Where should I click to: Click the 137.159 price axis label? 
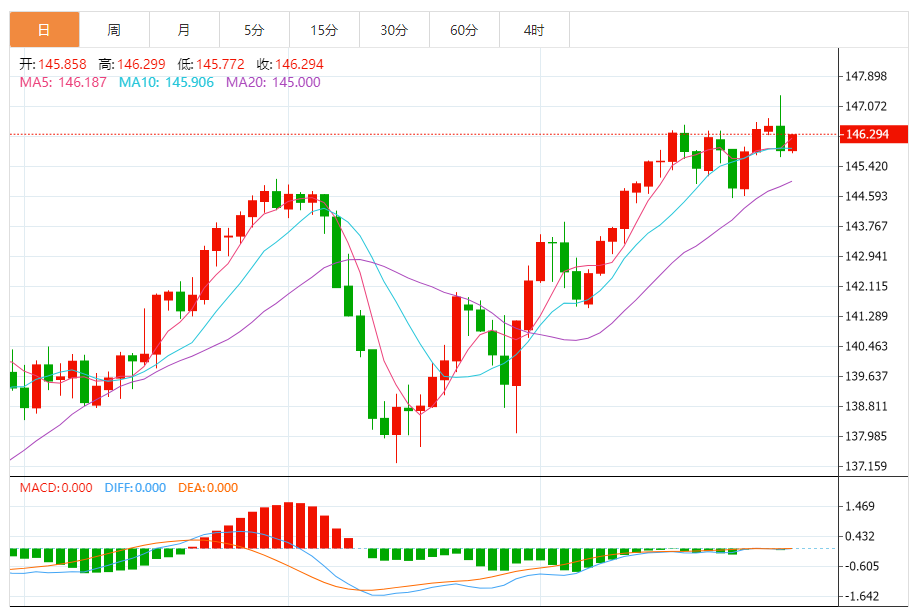pos(866,466)
